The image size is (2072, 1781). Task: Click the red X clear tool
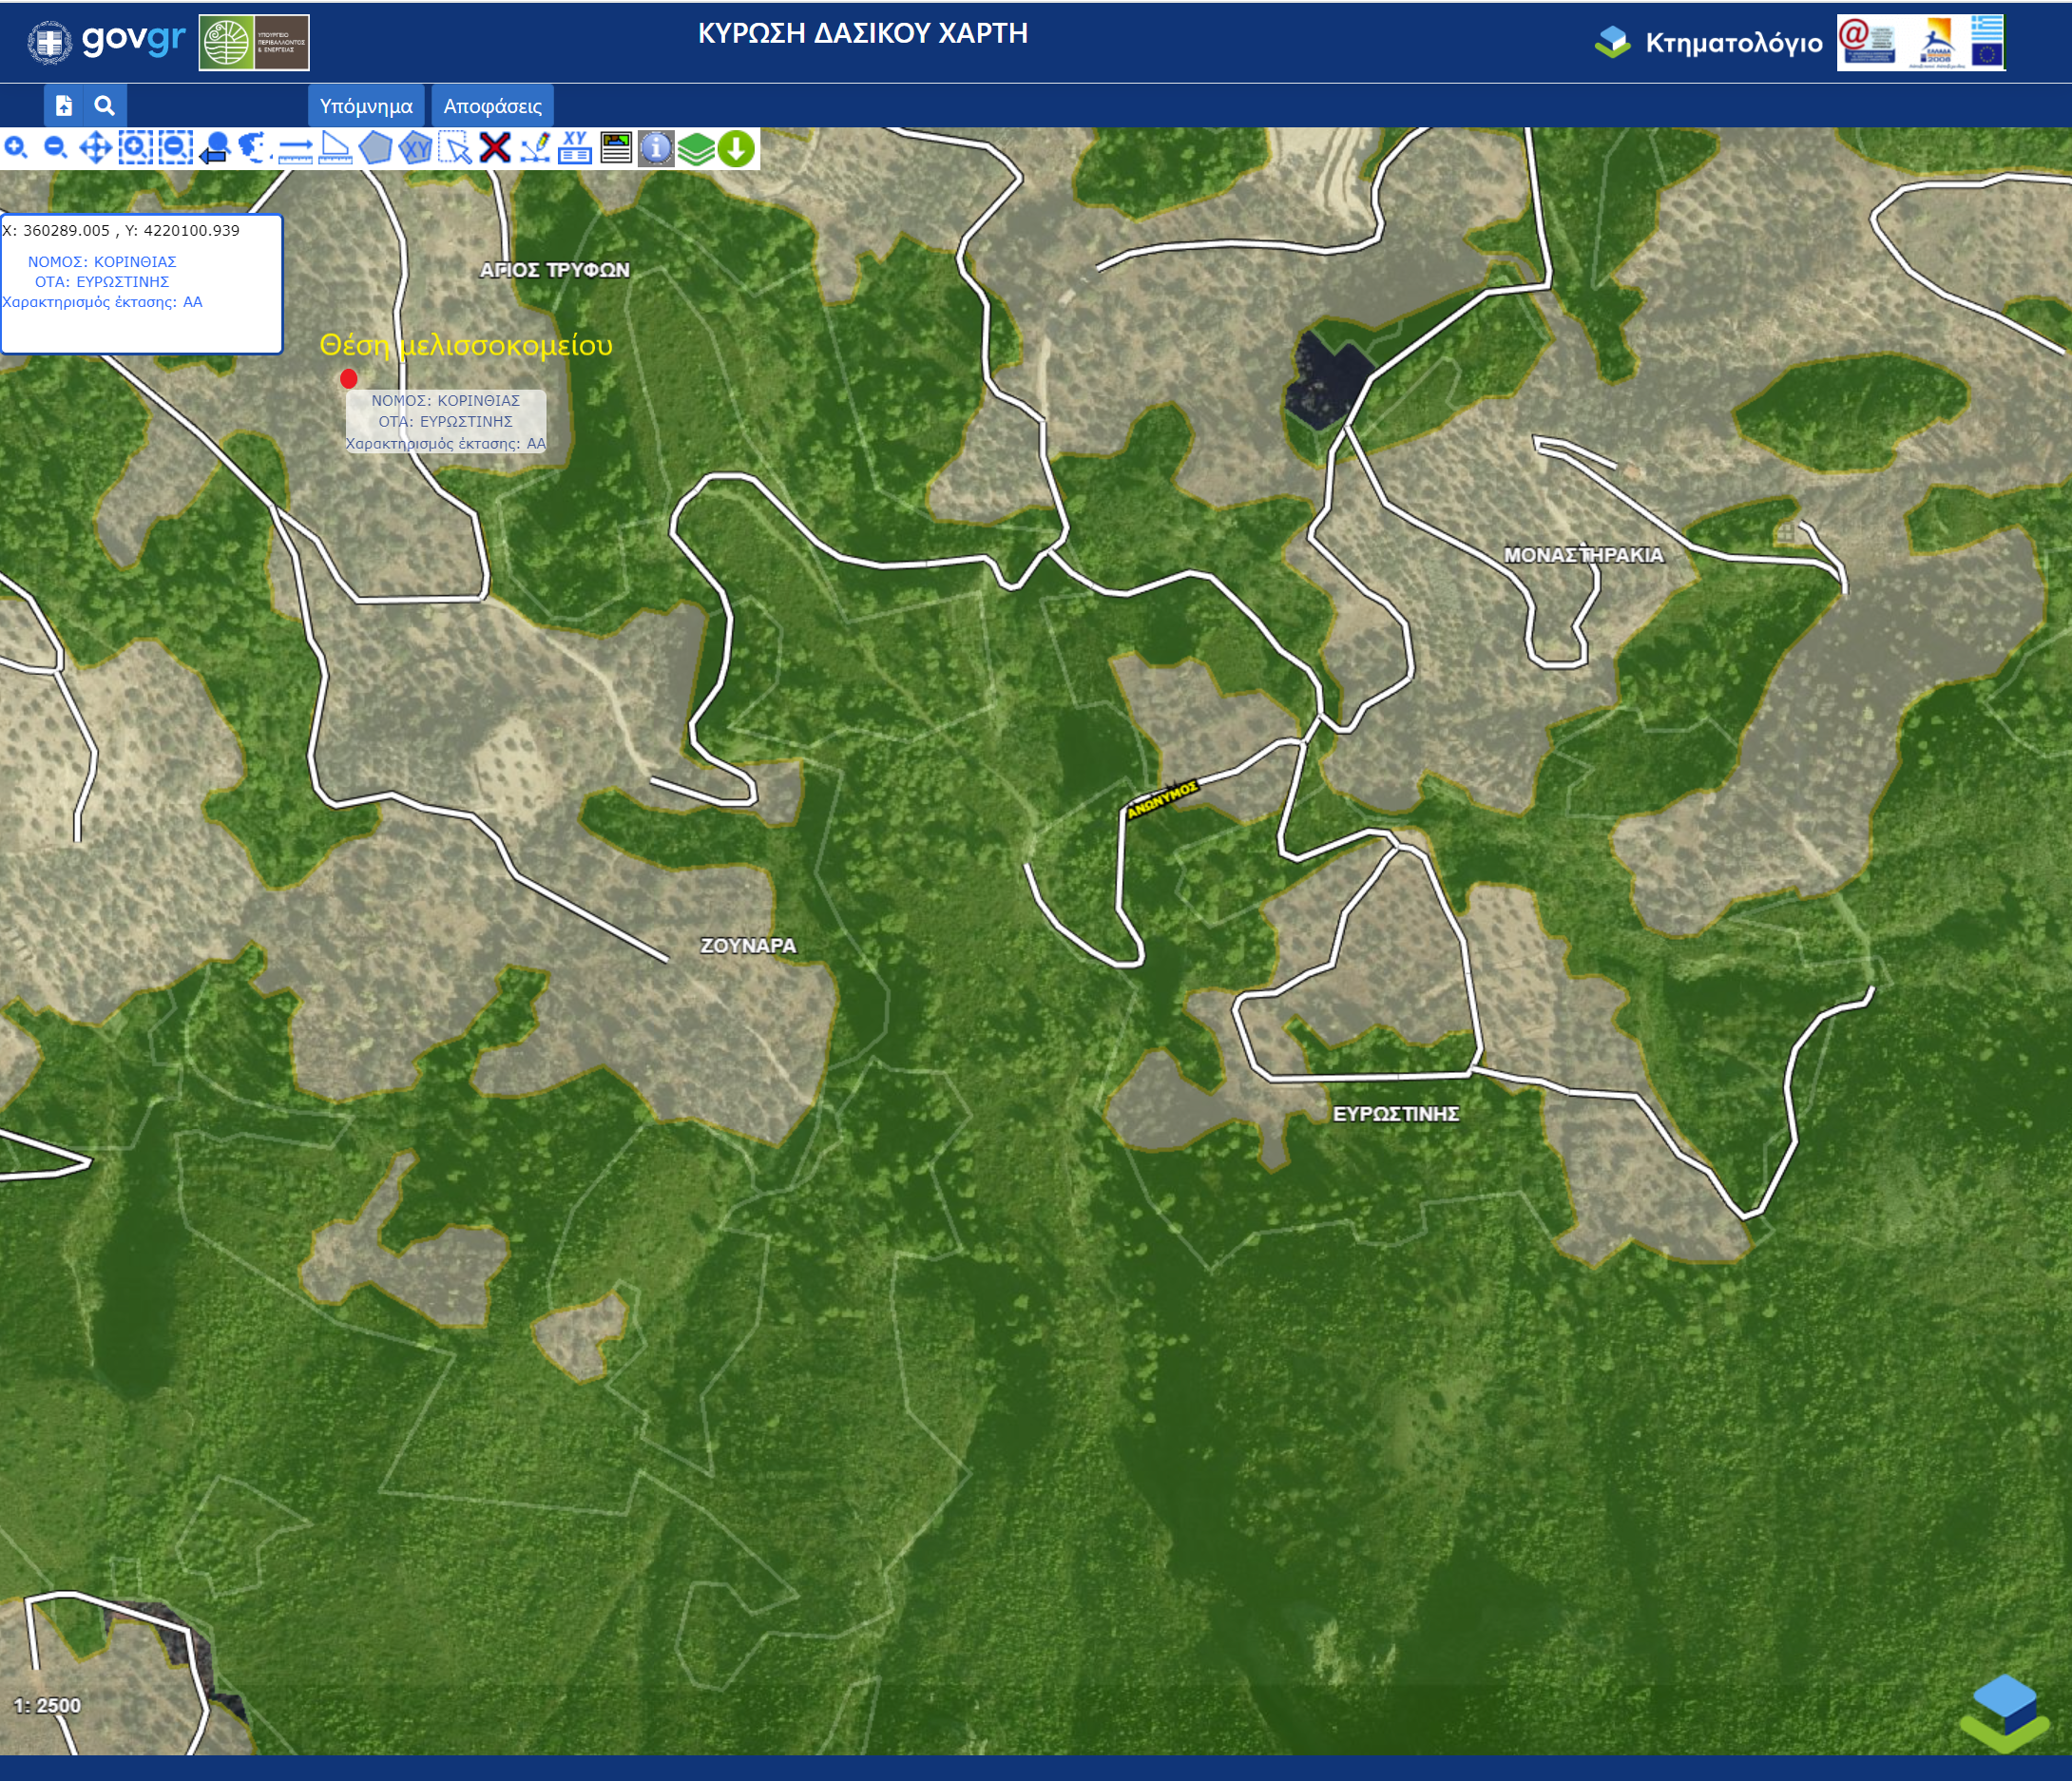[495, 148]
